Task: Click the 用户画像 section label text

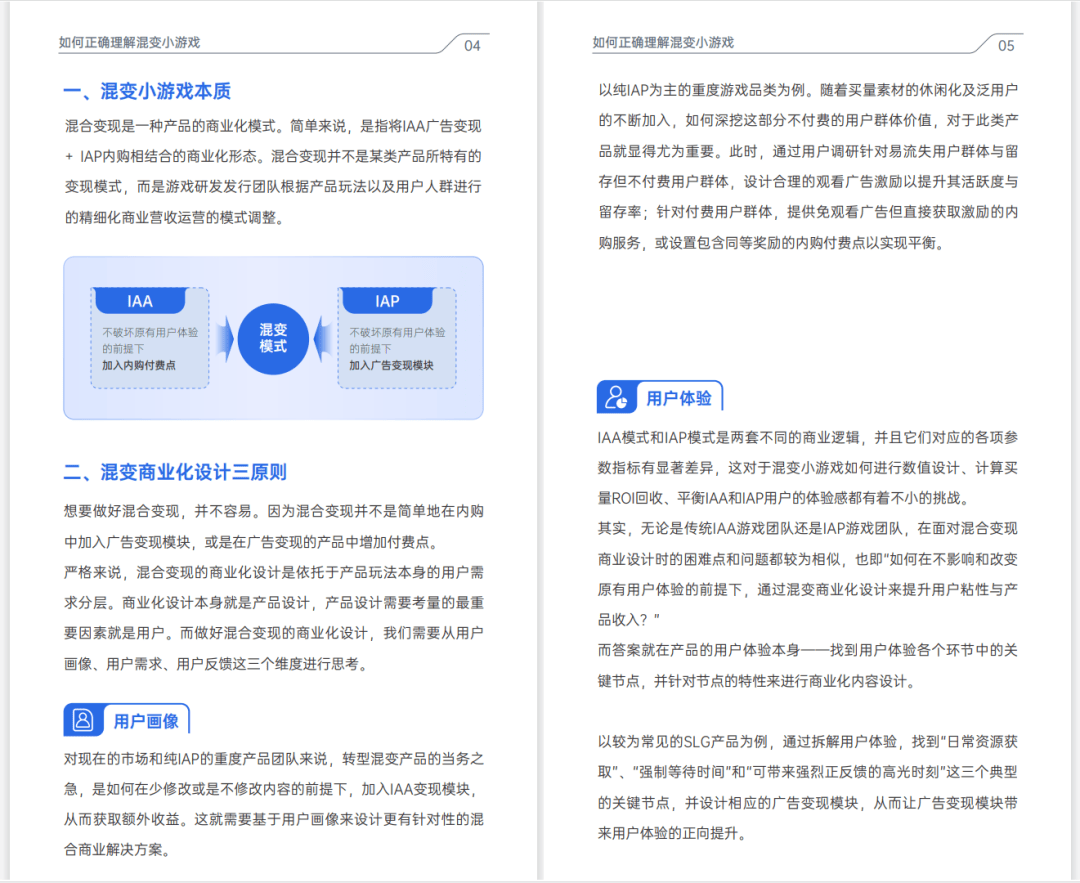Action: pyautogui.click(x=146, y=721)
